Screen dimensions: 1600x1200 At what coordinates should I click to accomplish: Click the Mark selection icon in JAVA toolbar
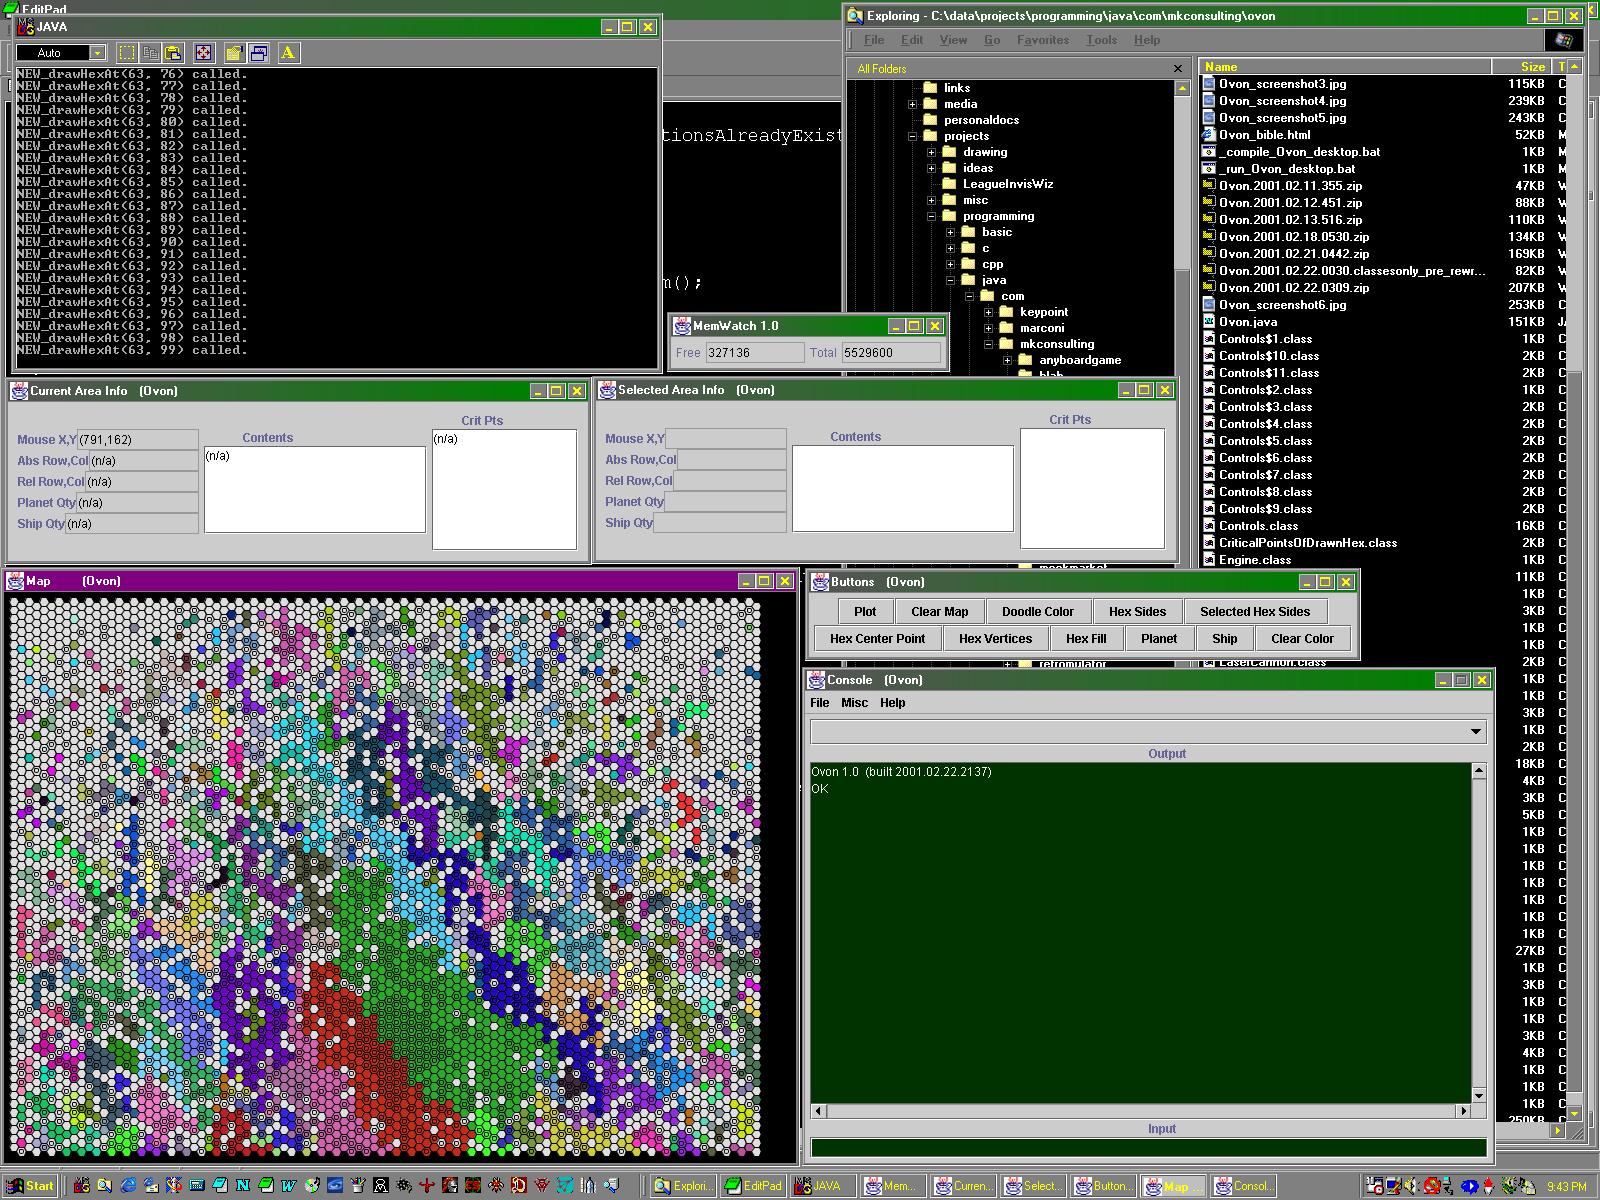click(x=127, y=53)
